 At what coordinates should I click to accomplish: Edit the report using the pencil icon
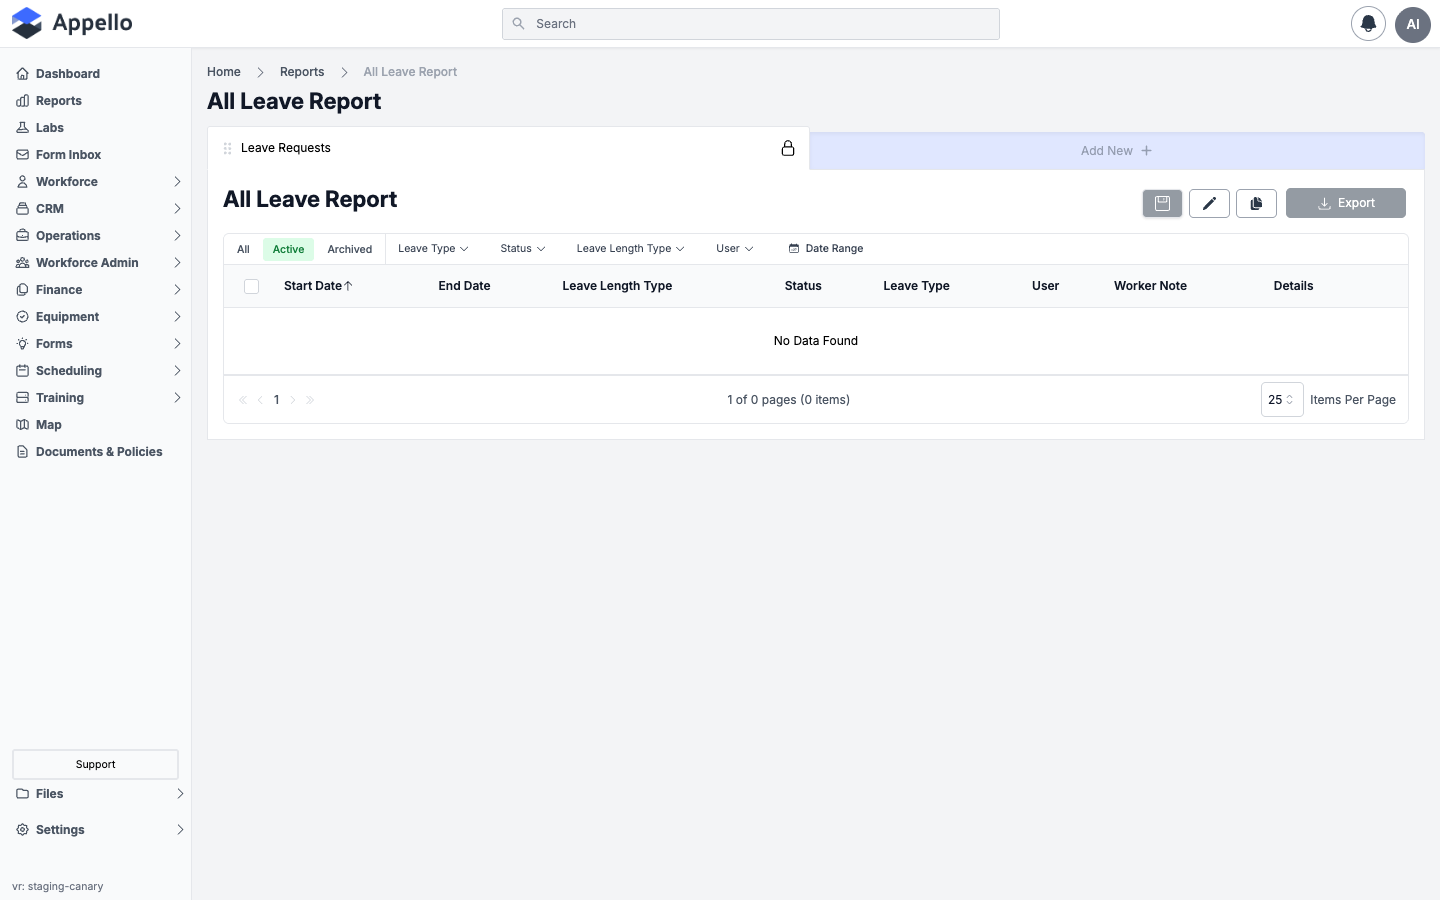[1209, 203]
